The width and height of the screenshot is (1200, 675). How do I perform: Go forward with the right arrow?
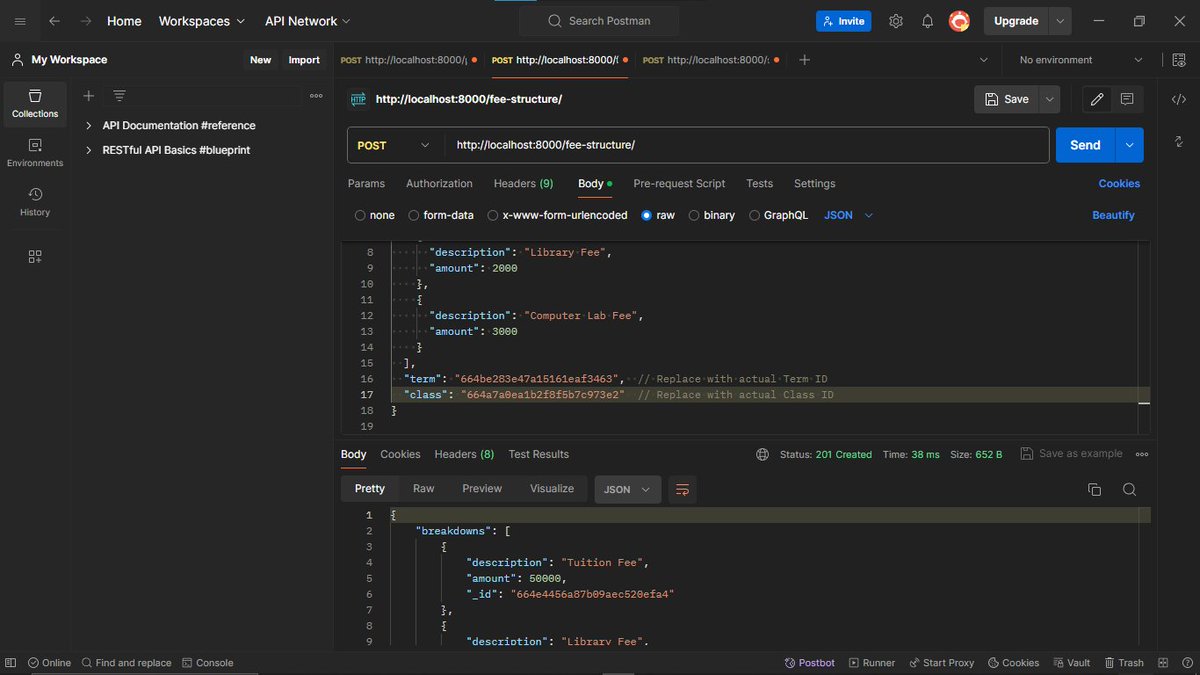coord(86,21)
